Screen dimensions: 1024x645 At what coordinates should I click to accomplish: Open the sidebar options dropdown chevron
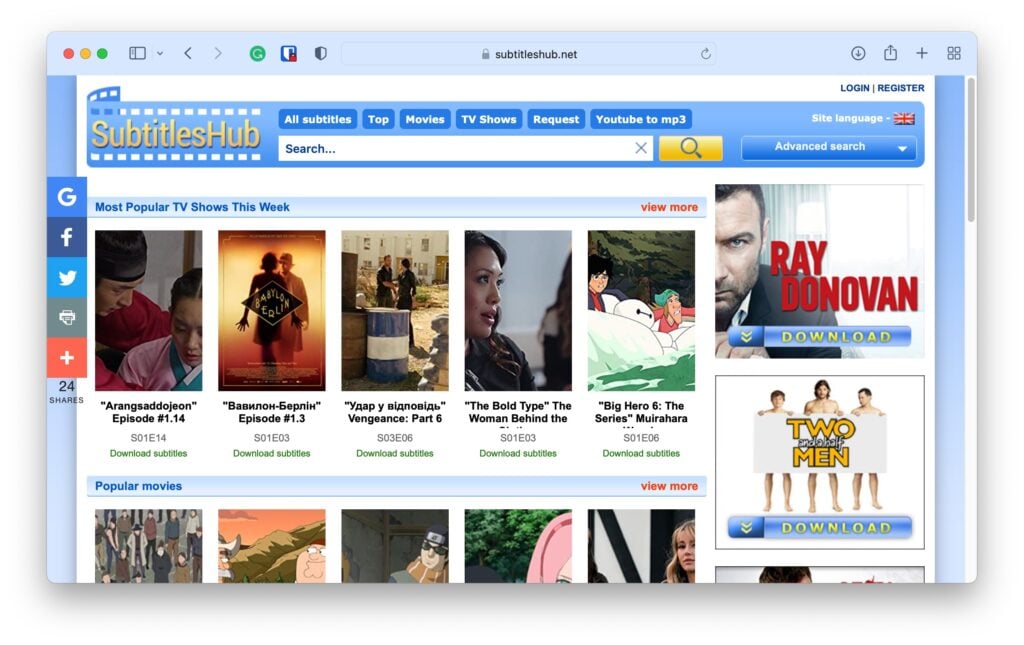click(x=160, y=54)
